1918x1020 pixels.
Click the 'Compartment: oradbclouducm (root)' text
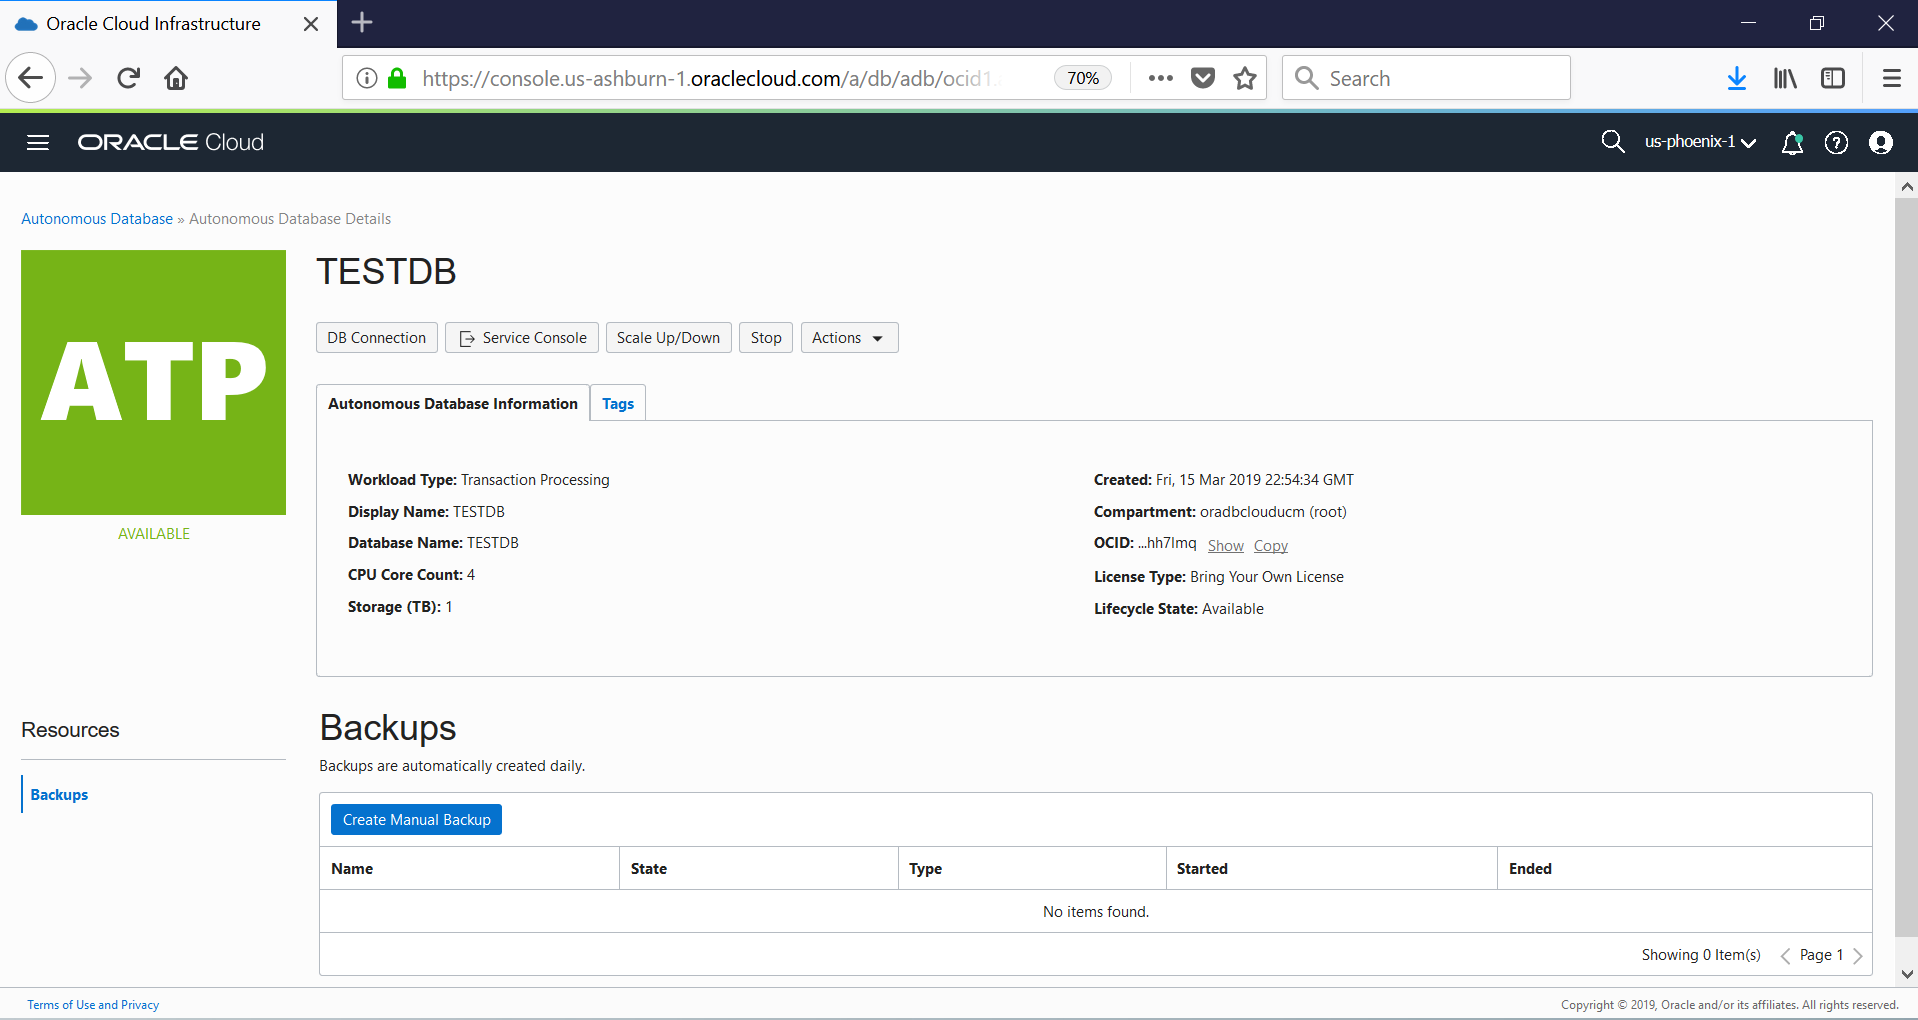pos(1220,512)
